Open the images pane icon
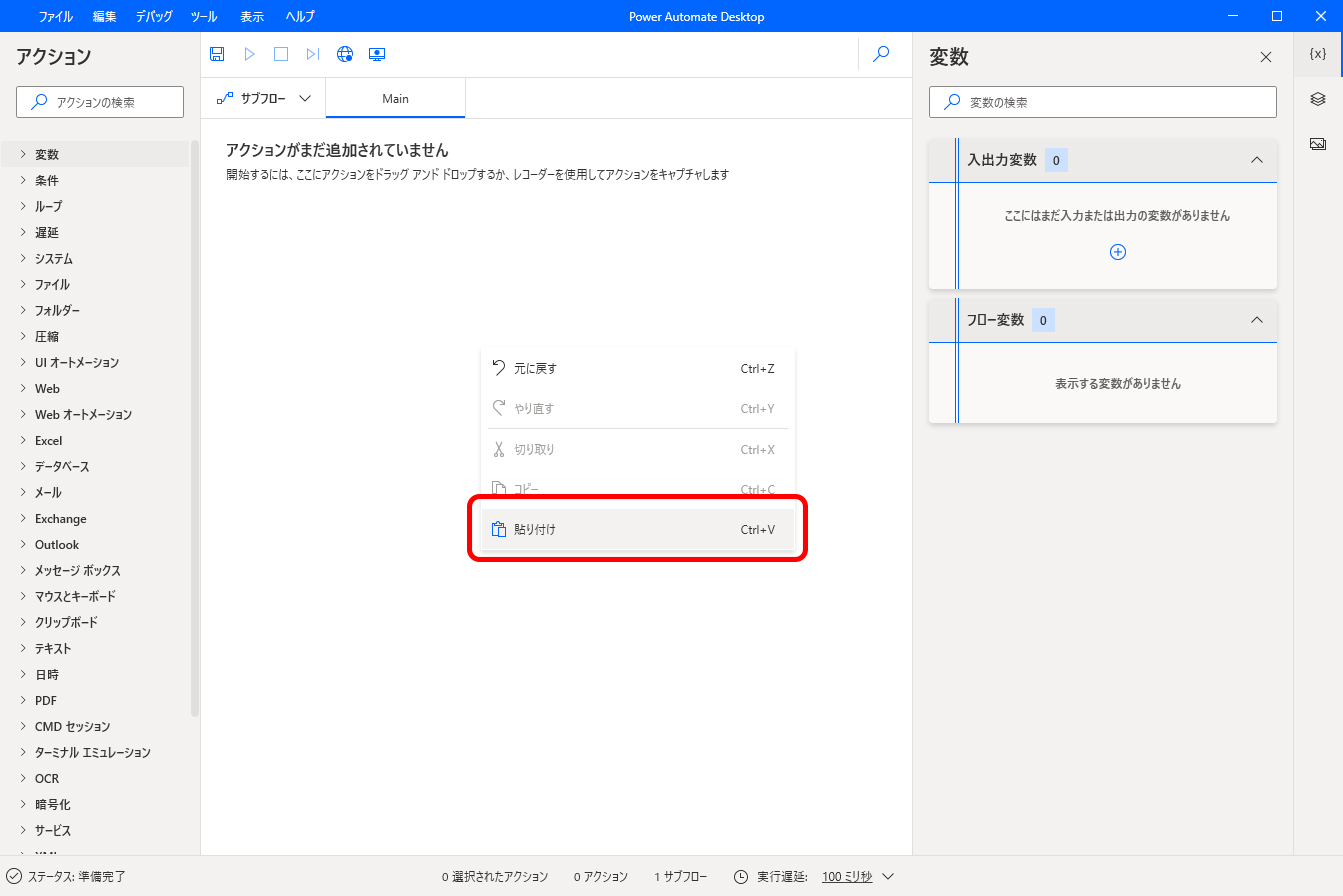The image size is (1343, 896). click(x=1318, y=144)
